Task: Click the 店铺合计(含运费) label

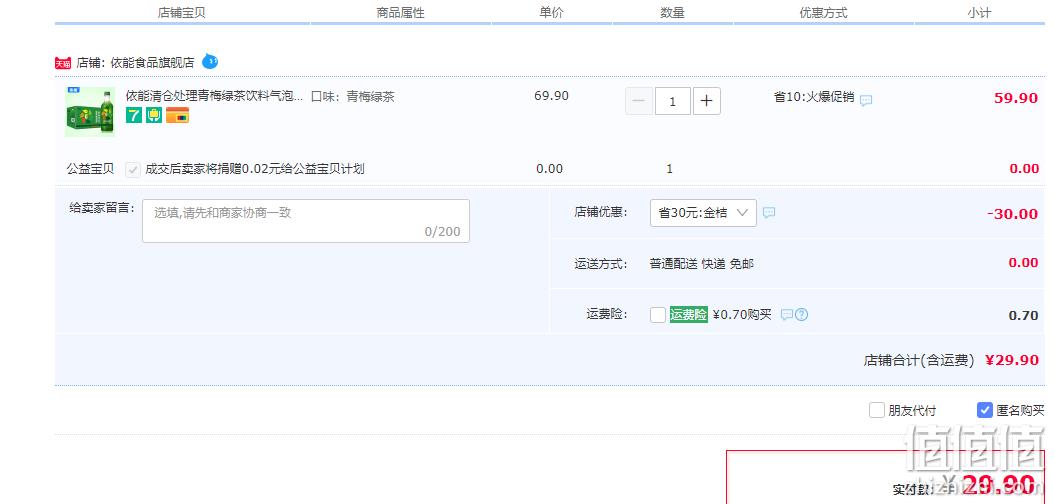Action: [x=918, y=360]
